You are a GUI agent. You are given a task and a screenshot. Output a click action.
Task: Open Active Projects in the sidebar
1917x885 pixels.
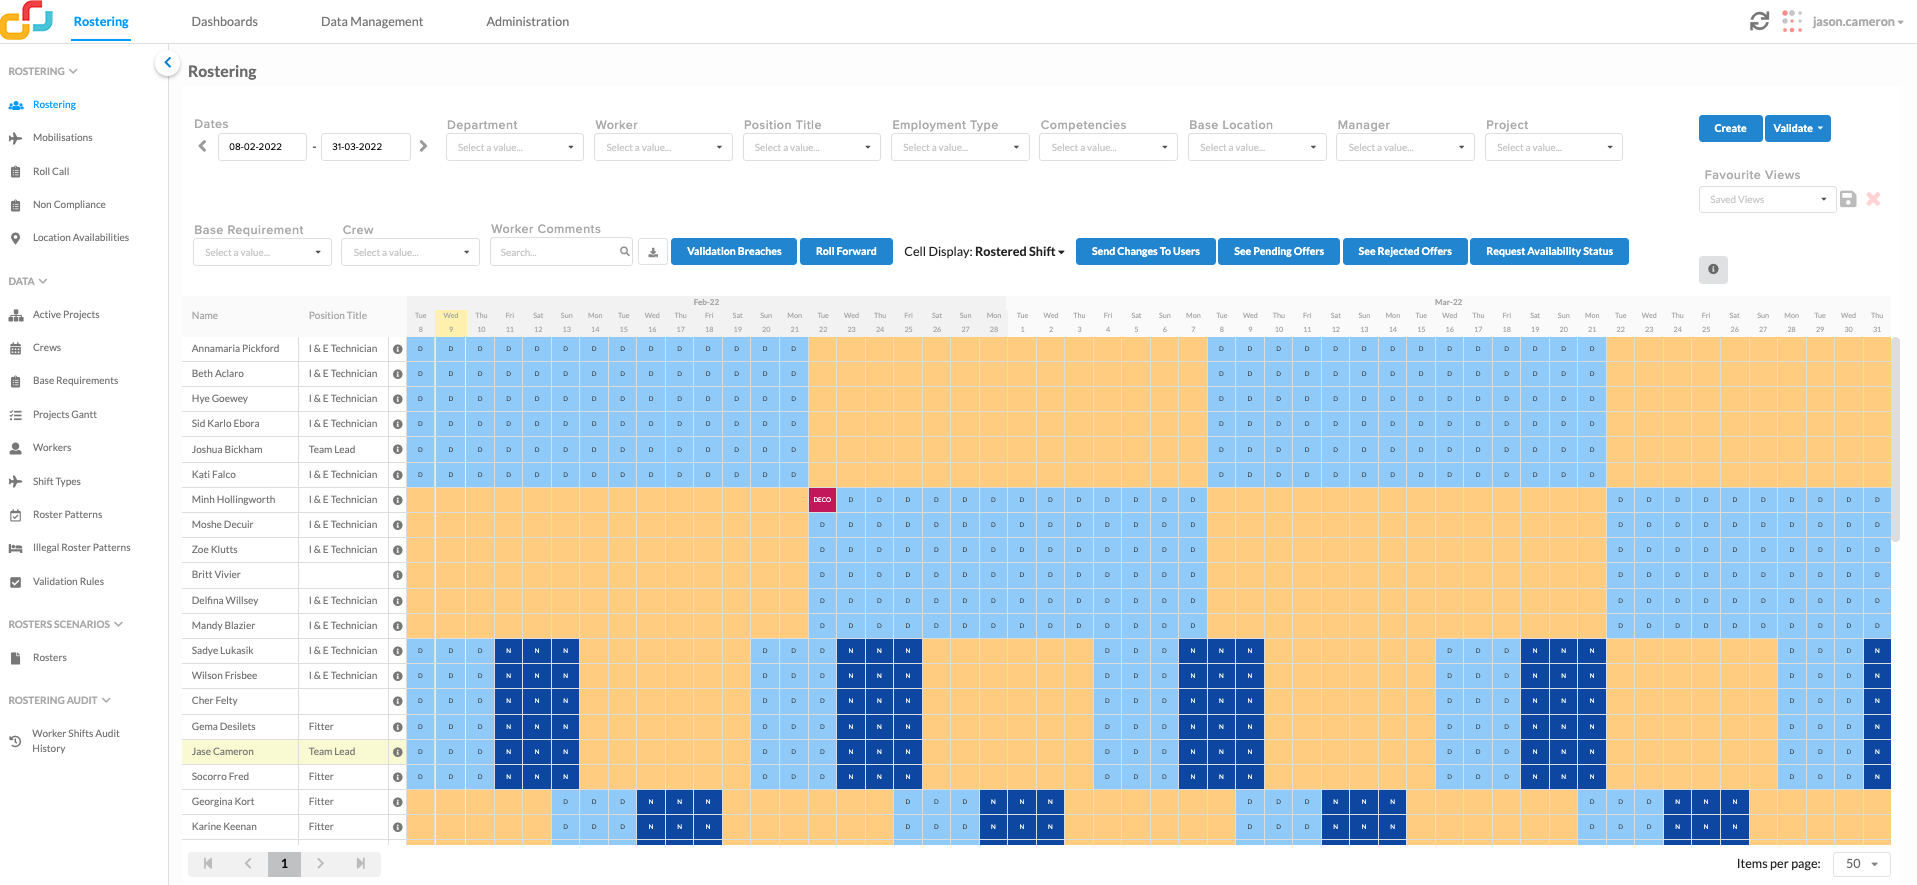point(66,315)
